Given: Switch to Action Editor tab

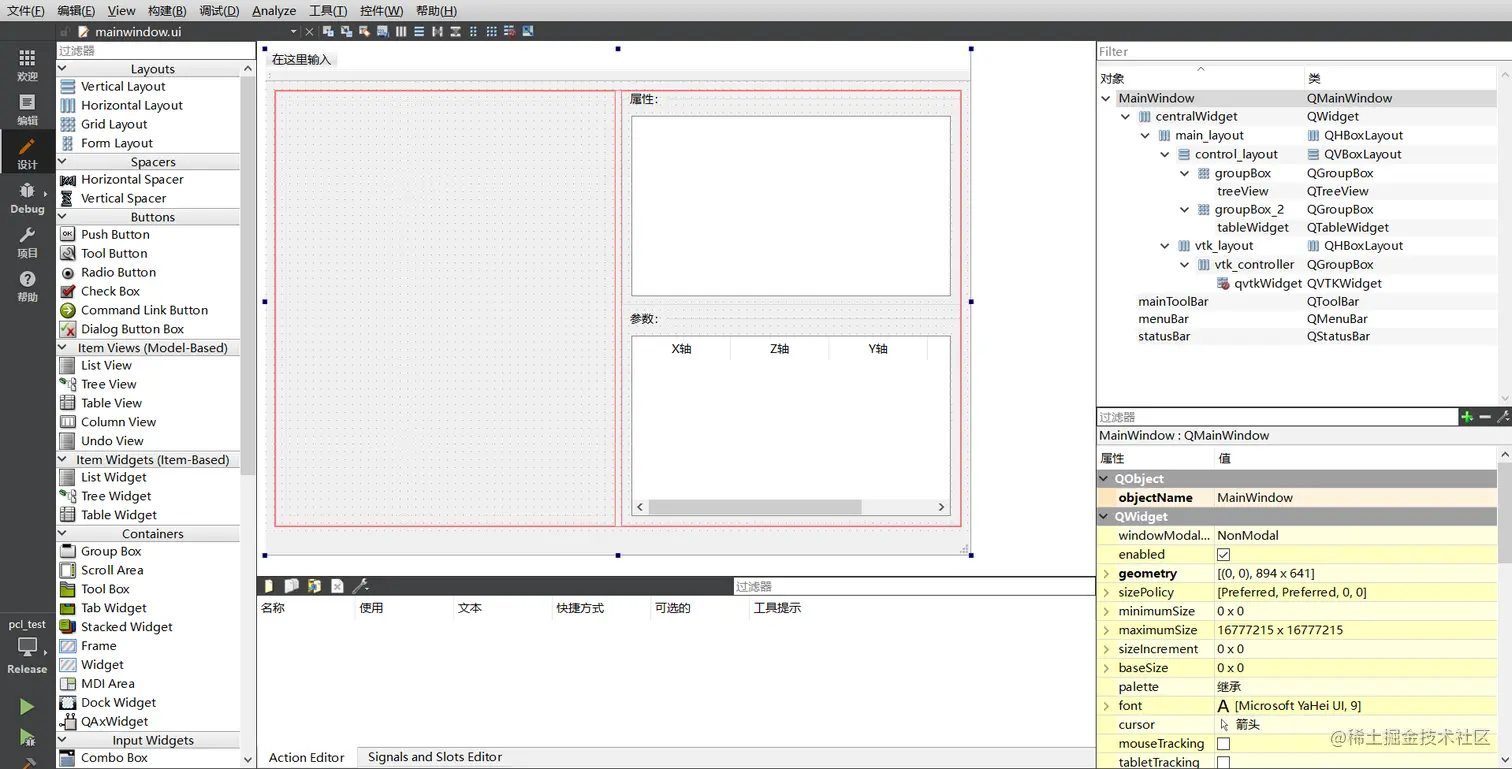Looking at the screenshot, I should tap(306, 757).
